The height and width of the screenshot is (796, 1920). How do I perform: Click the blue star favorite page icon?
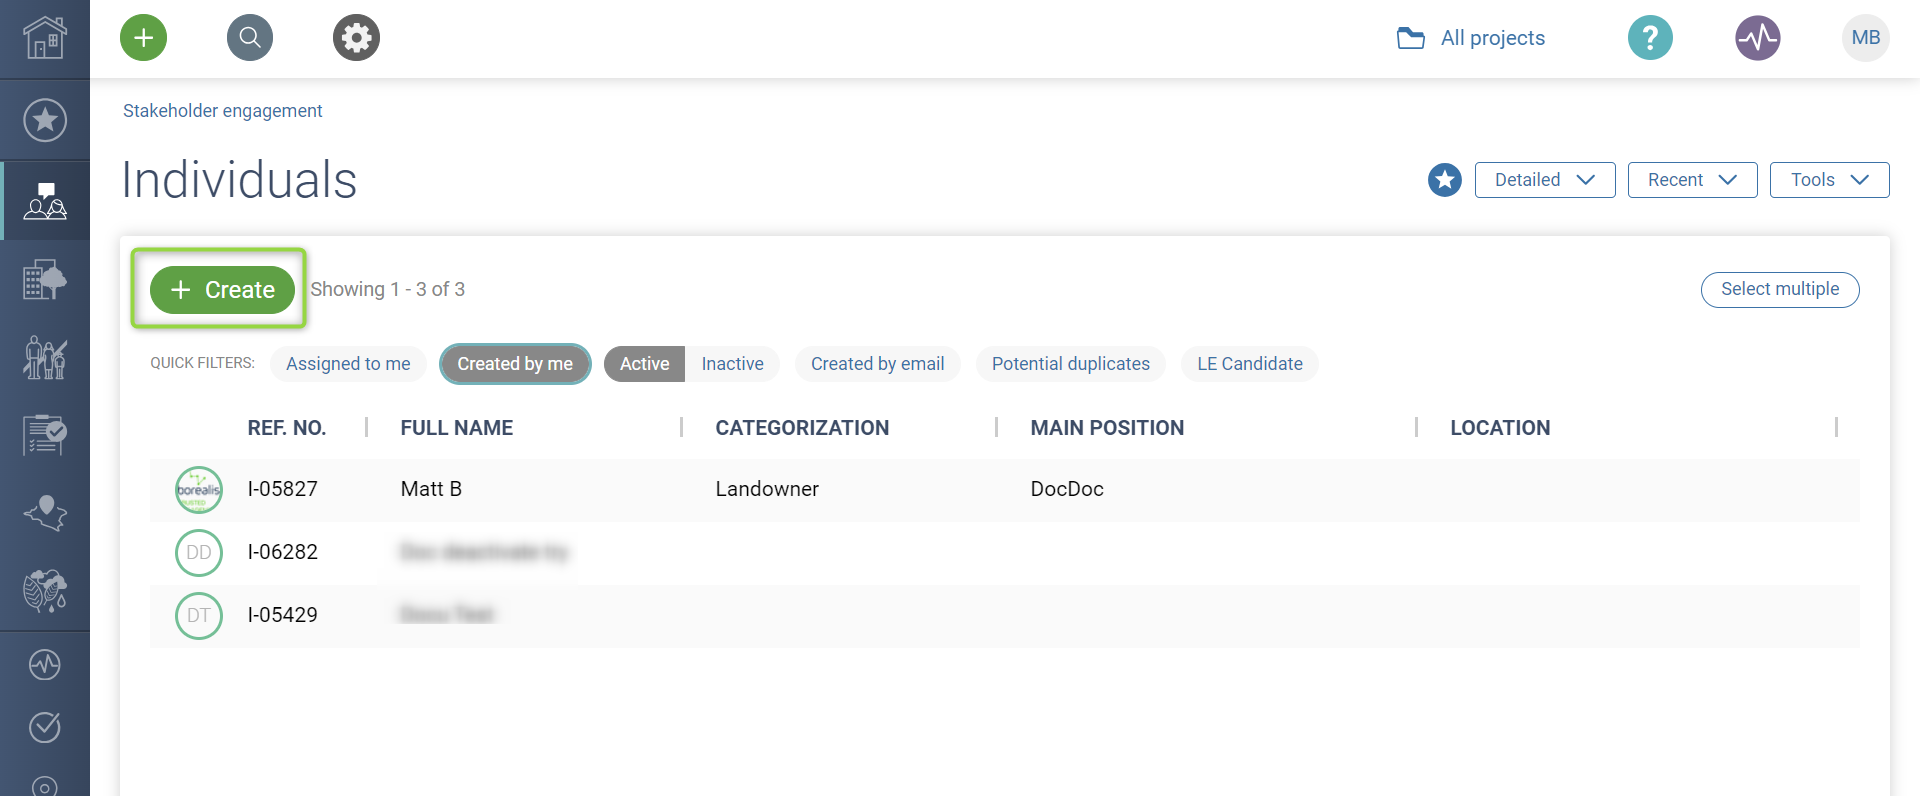coord(1444,180)
